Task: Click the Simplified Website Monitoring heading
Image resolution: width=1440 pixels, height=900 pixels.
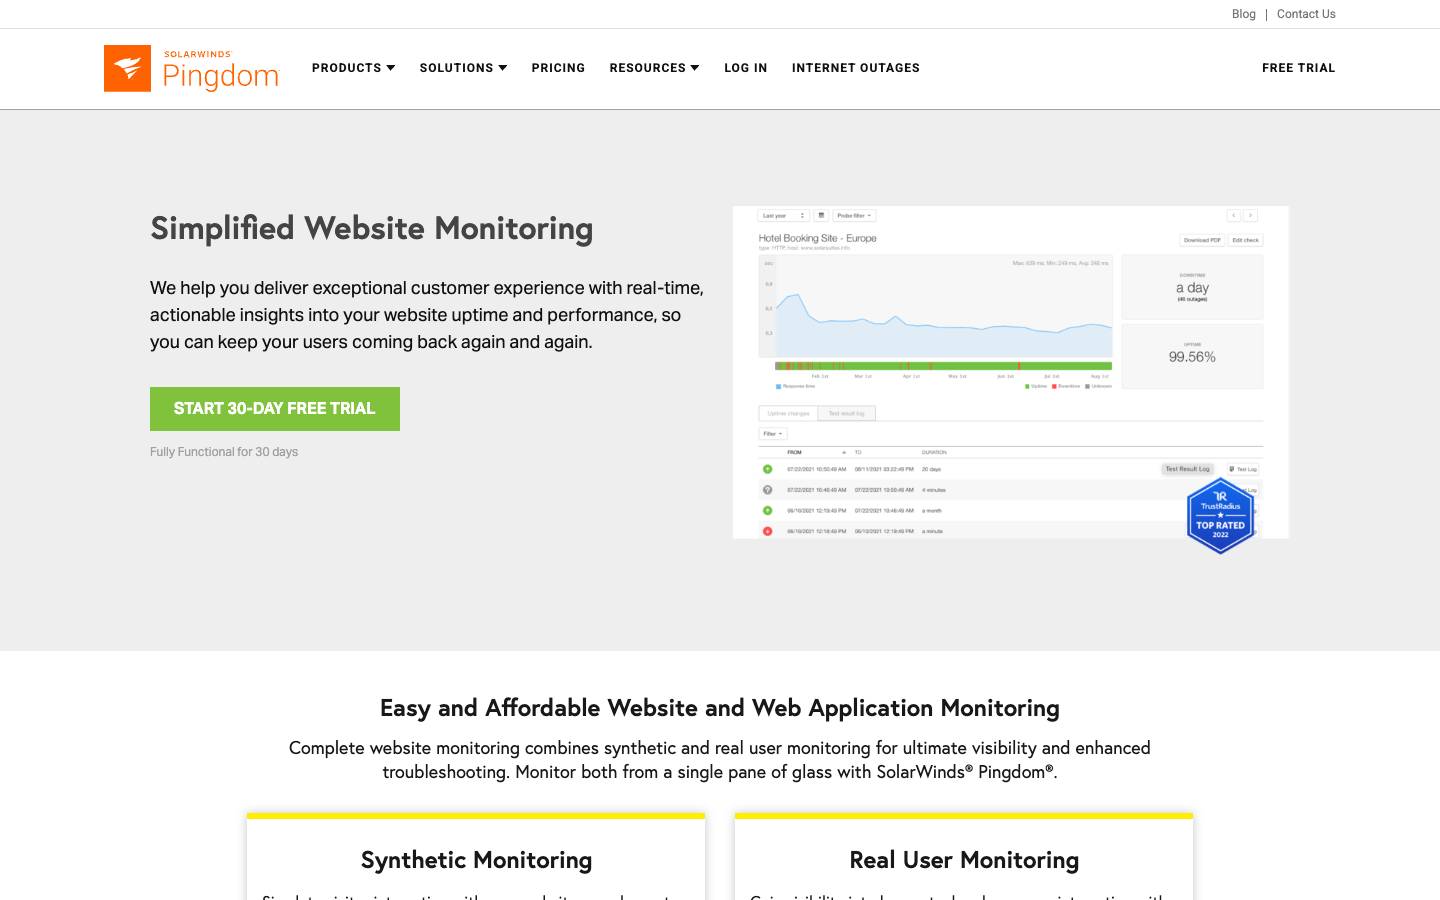Action: click(x=372, y=228)
